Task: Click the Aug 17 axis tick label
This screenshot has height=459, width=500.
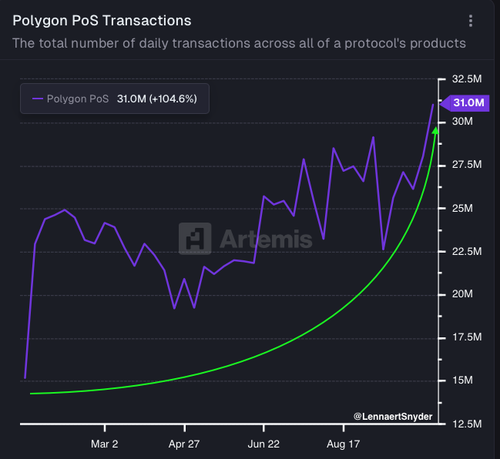Action: tap(343, 444)
